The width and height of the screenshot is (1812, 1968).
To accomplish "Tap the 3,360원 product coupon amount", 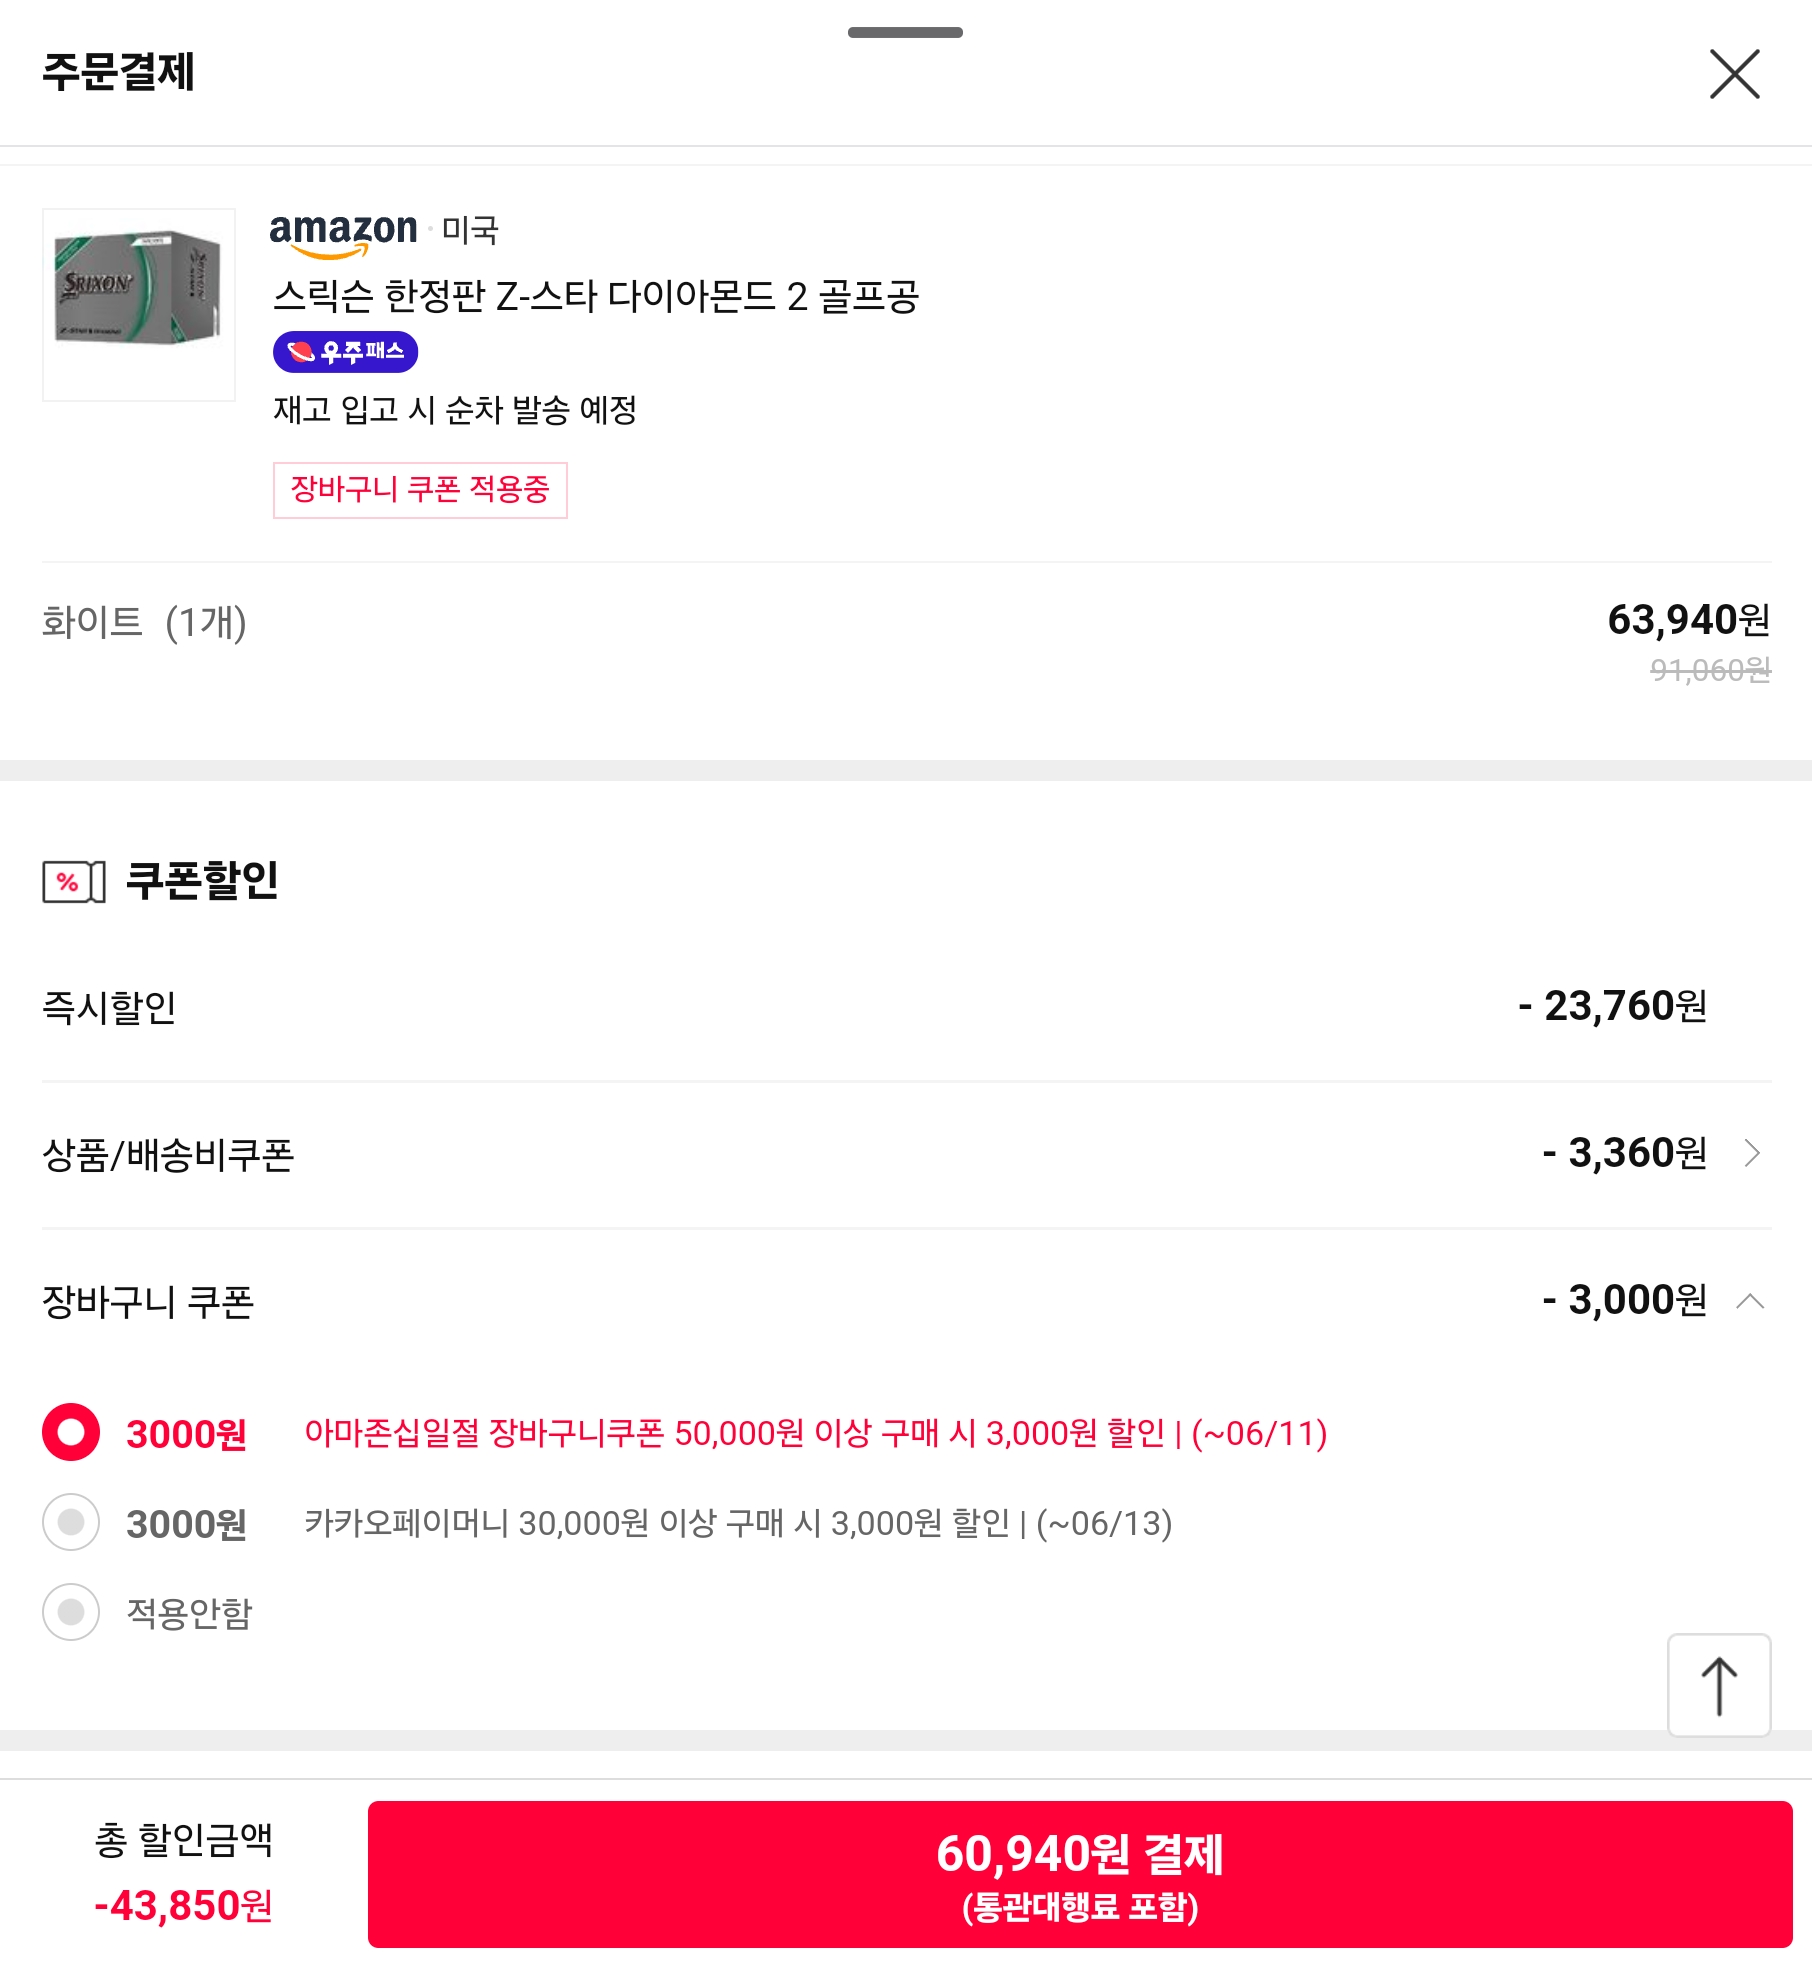I will (1625, 1153).
